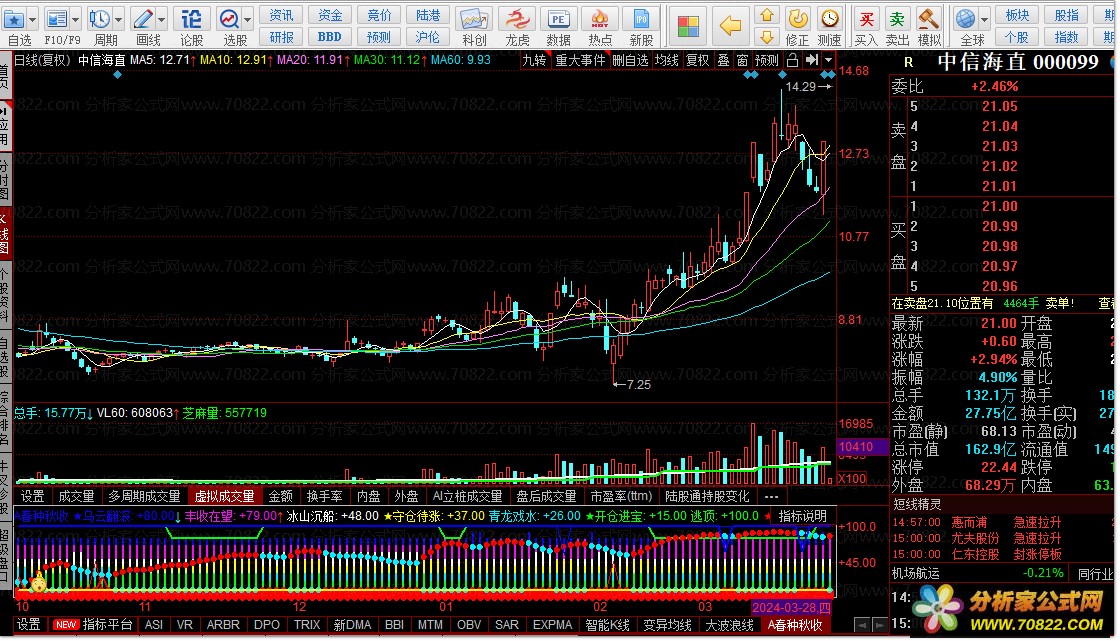Click the yellow back arrow icon
The height and width of the screenshot is (641, 1120).
(730, 26)
